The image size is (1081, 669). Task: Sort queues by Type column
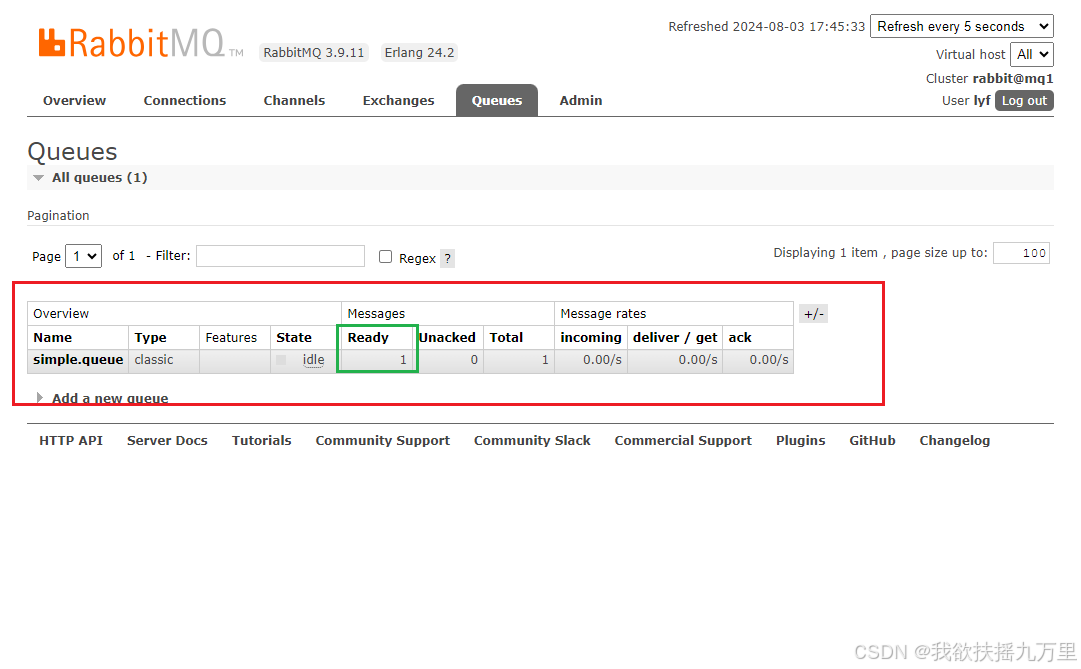coord(150,337)
